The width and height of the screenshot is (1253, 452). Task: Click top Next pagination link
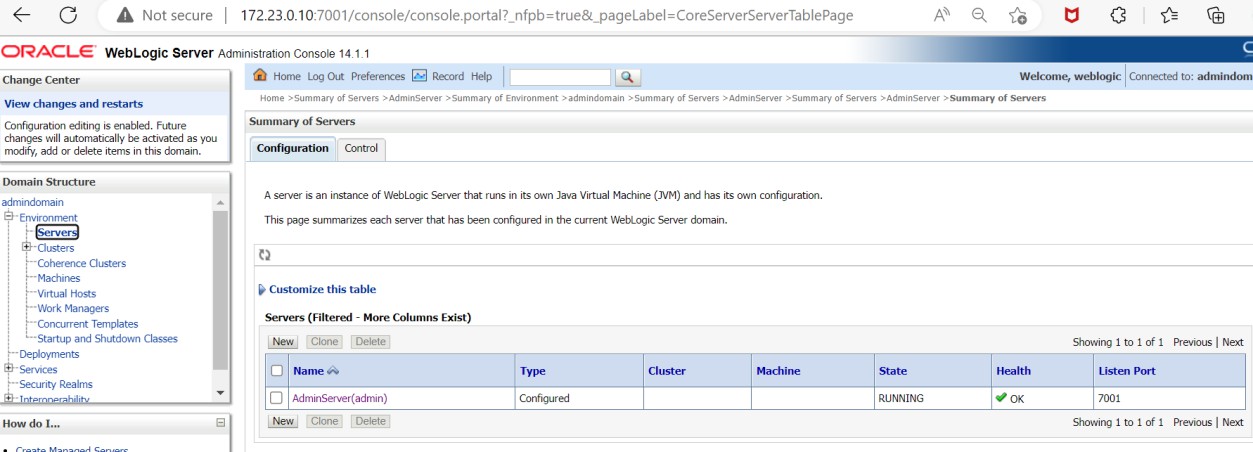pos(1233,342)
